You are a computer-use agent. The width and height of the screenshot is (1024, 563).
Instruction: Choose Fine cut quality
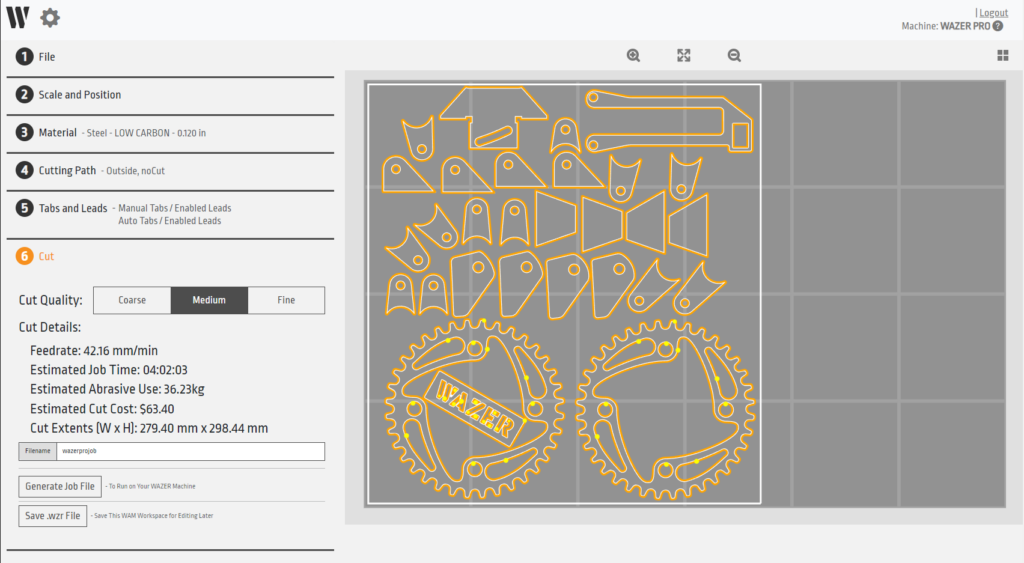(286, 300)
